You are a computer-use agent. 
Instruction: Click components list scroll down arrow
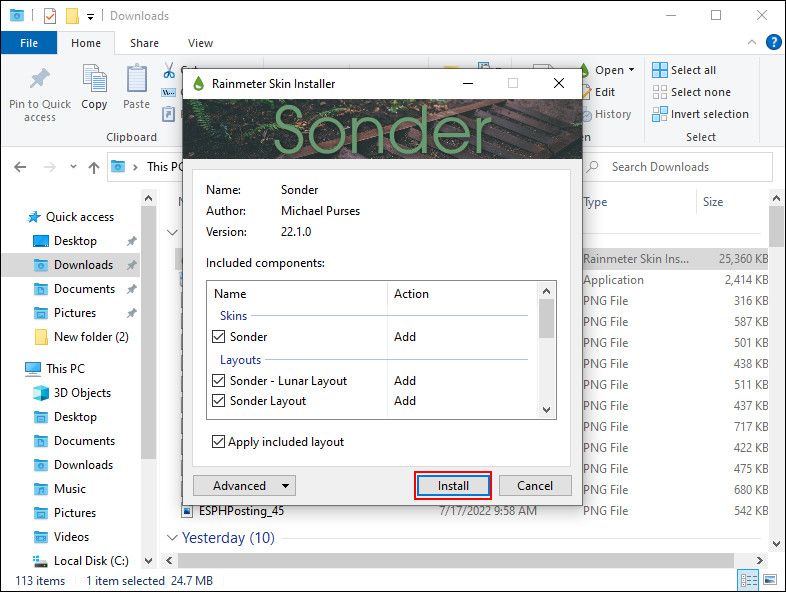tap(546, 410)
